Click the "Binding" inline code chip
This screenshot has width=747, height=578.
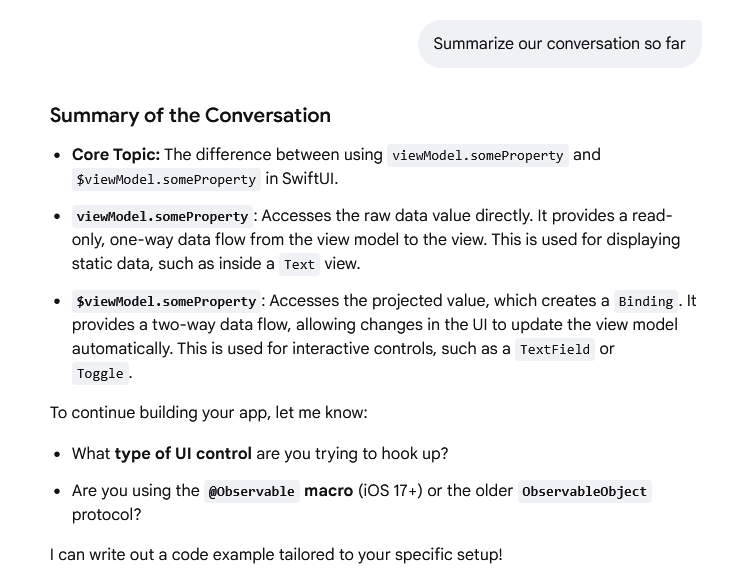pos(646,301)
